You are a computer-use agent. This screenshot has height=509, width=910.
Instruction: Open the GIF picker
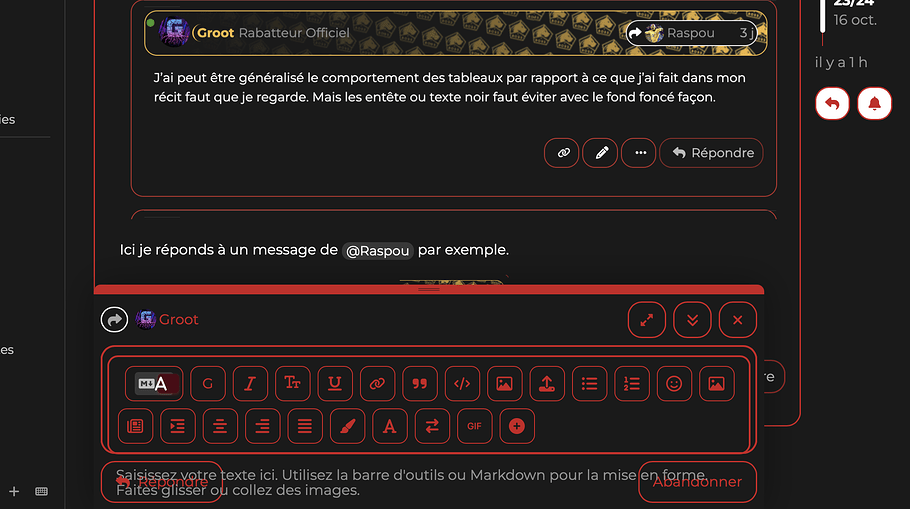(475, 427)
